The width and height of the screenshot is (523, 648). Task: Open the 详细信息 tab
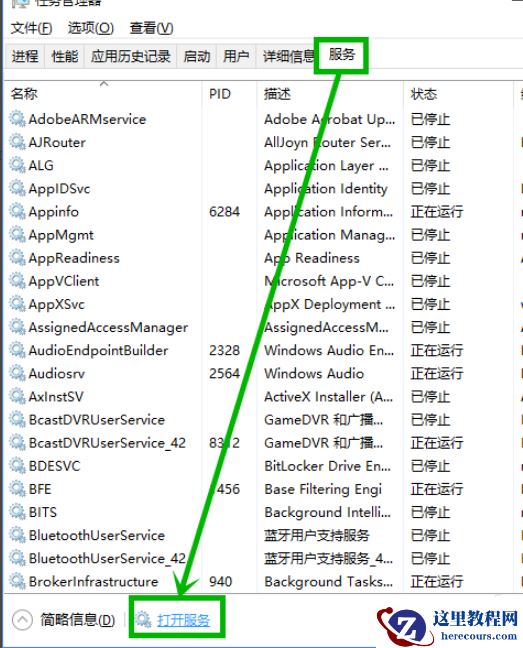[x=288, y=56]
